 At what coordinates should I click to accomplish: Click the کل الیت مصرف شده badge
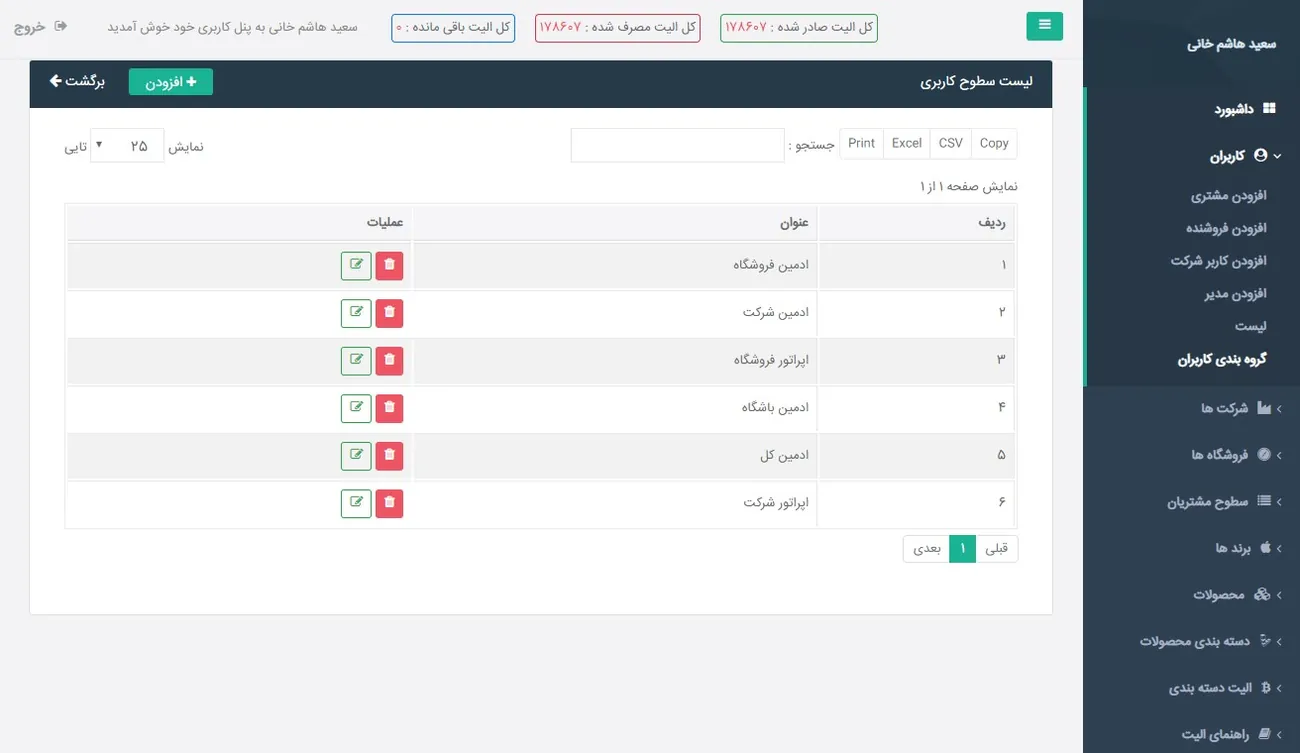click(x=618, y=28)
